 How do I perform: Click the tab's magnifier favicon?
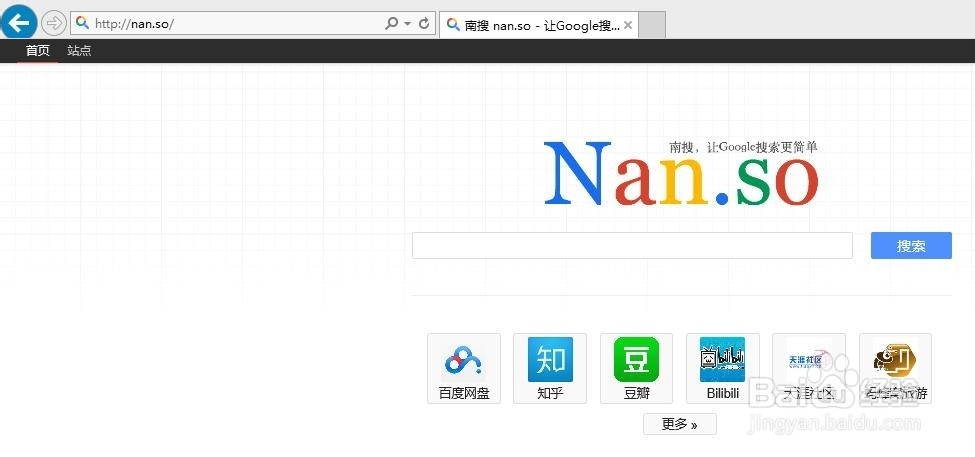click(x=453, y=25)
